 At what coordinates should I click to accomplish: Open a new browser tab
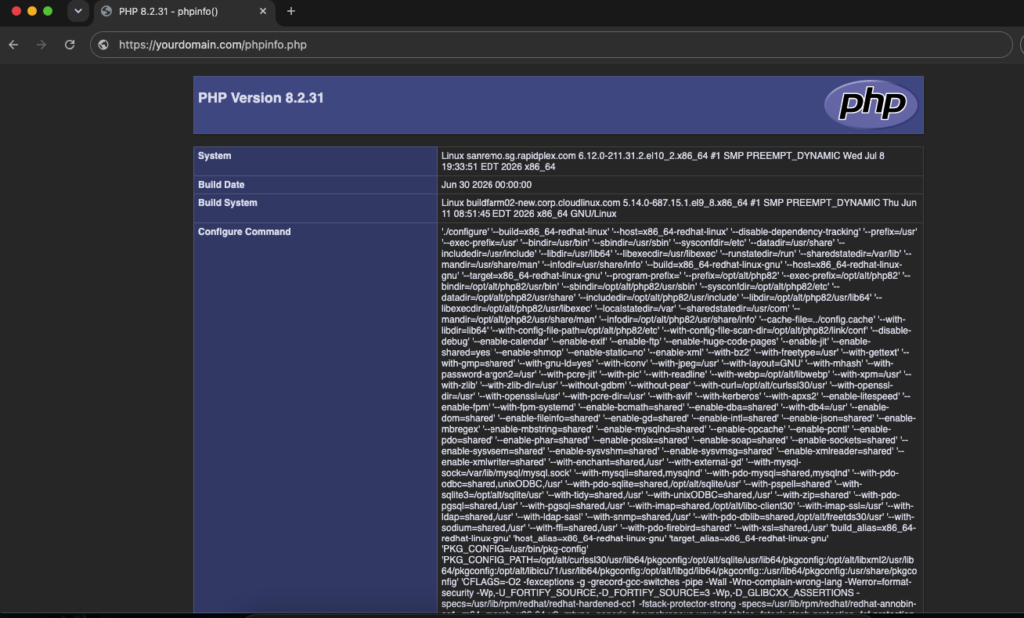tap(291, 11)
